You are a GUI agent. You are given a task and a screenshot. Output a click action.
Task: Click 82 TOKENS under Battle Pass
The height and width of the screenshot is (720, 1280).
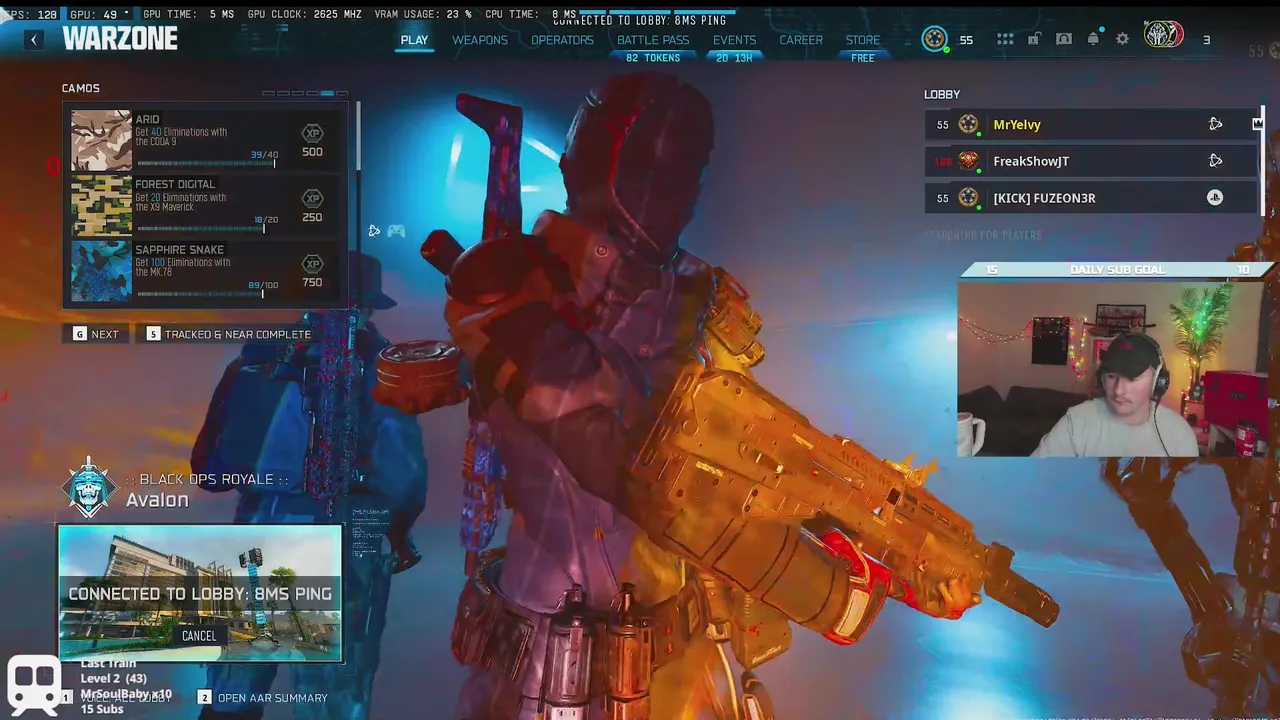click(x=653, y=58)
